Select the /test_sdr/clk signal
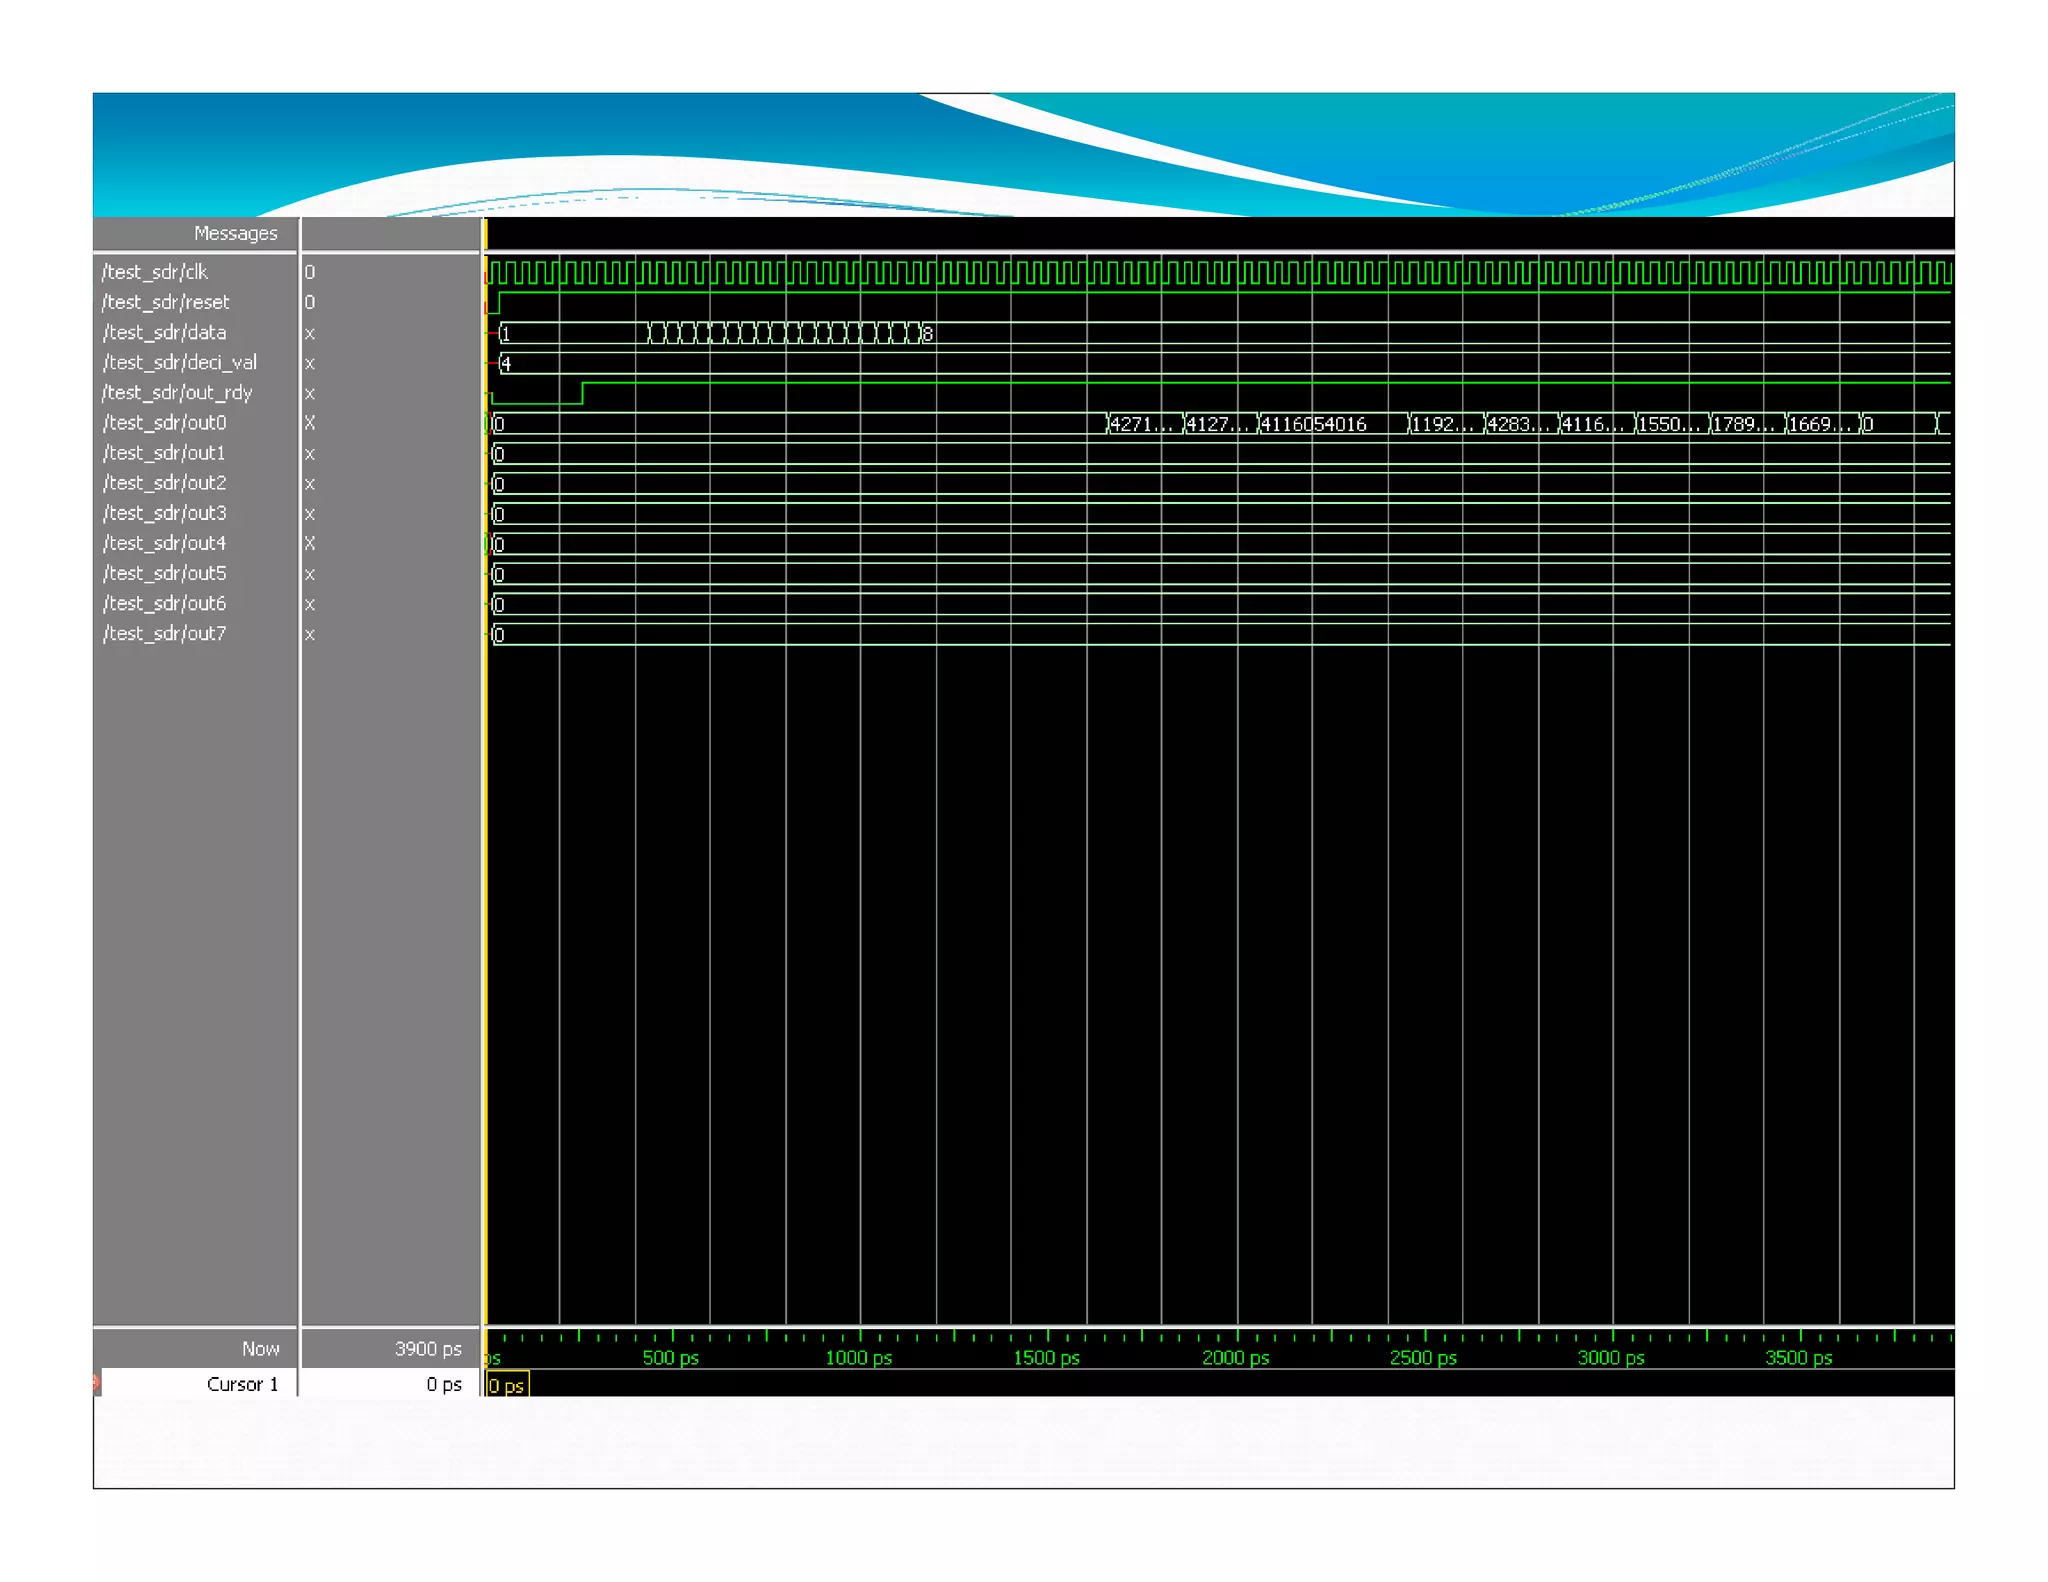2048x1582 pixels. click(x=155, y=272)
